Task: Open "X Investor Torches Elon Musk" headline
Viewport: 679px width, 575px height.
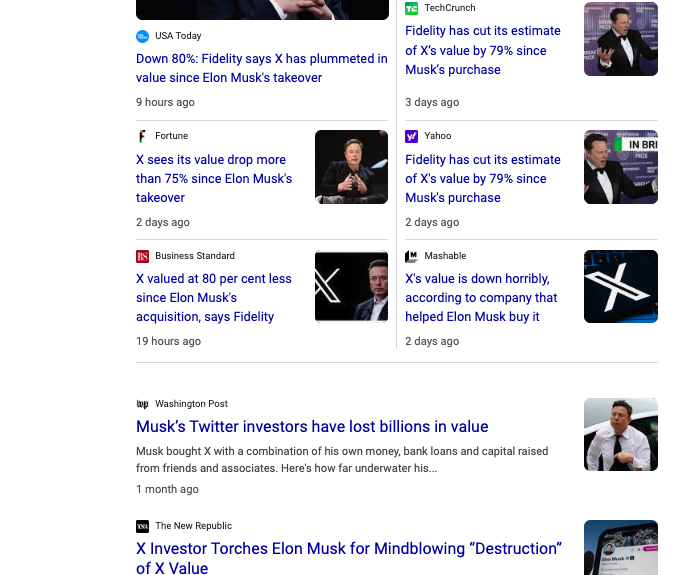Action: [348, 558]
